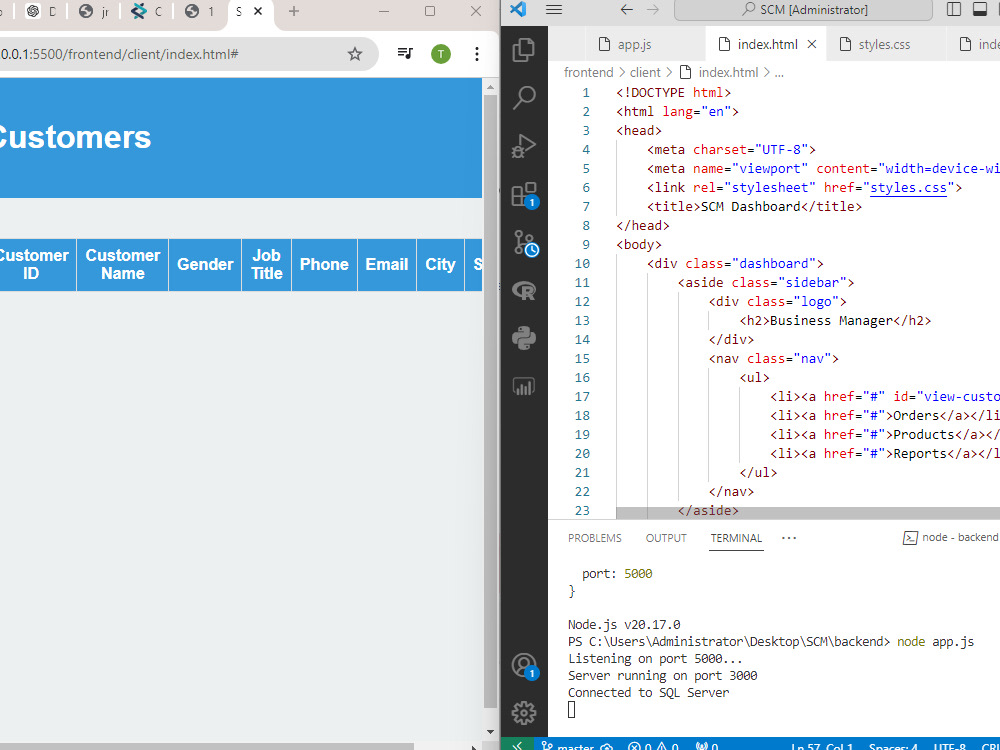Click the SCM Dashboard title text in the code
1000x750 pixels.
click(750, 207)
